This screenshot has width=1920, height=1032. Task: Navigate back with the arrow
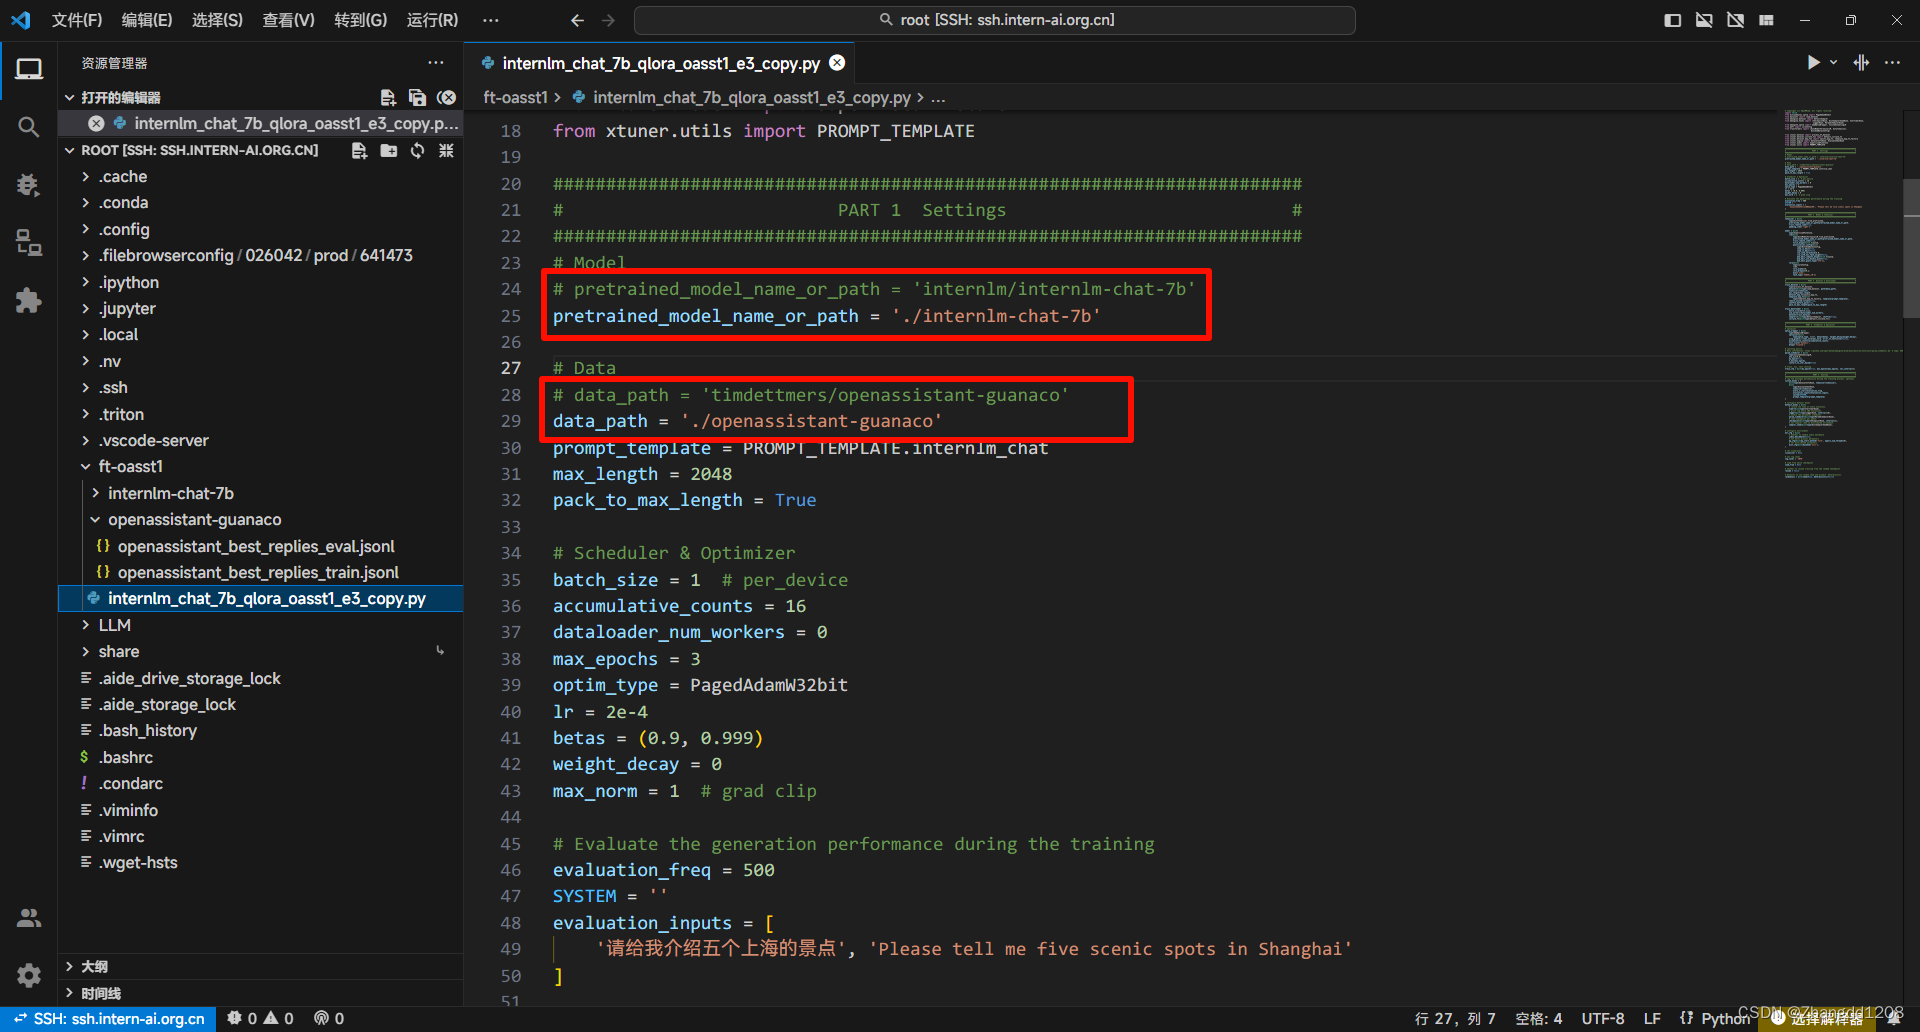pos(577,20)
